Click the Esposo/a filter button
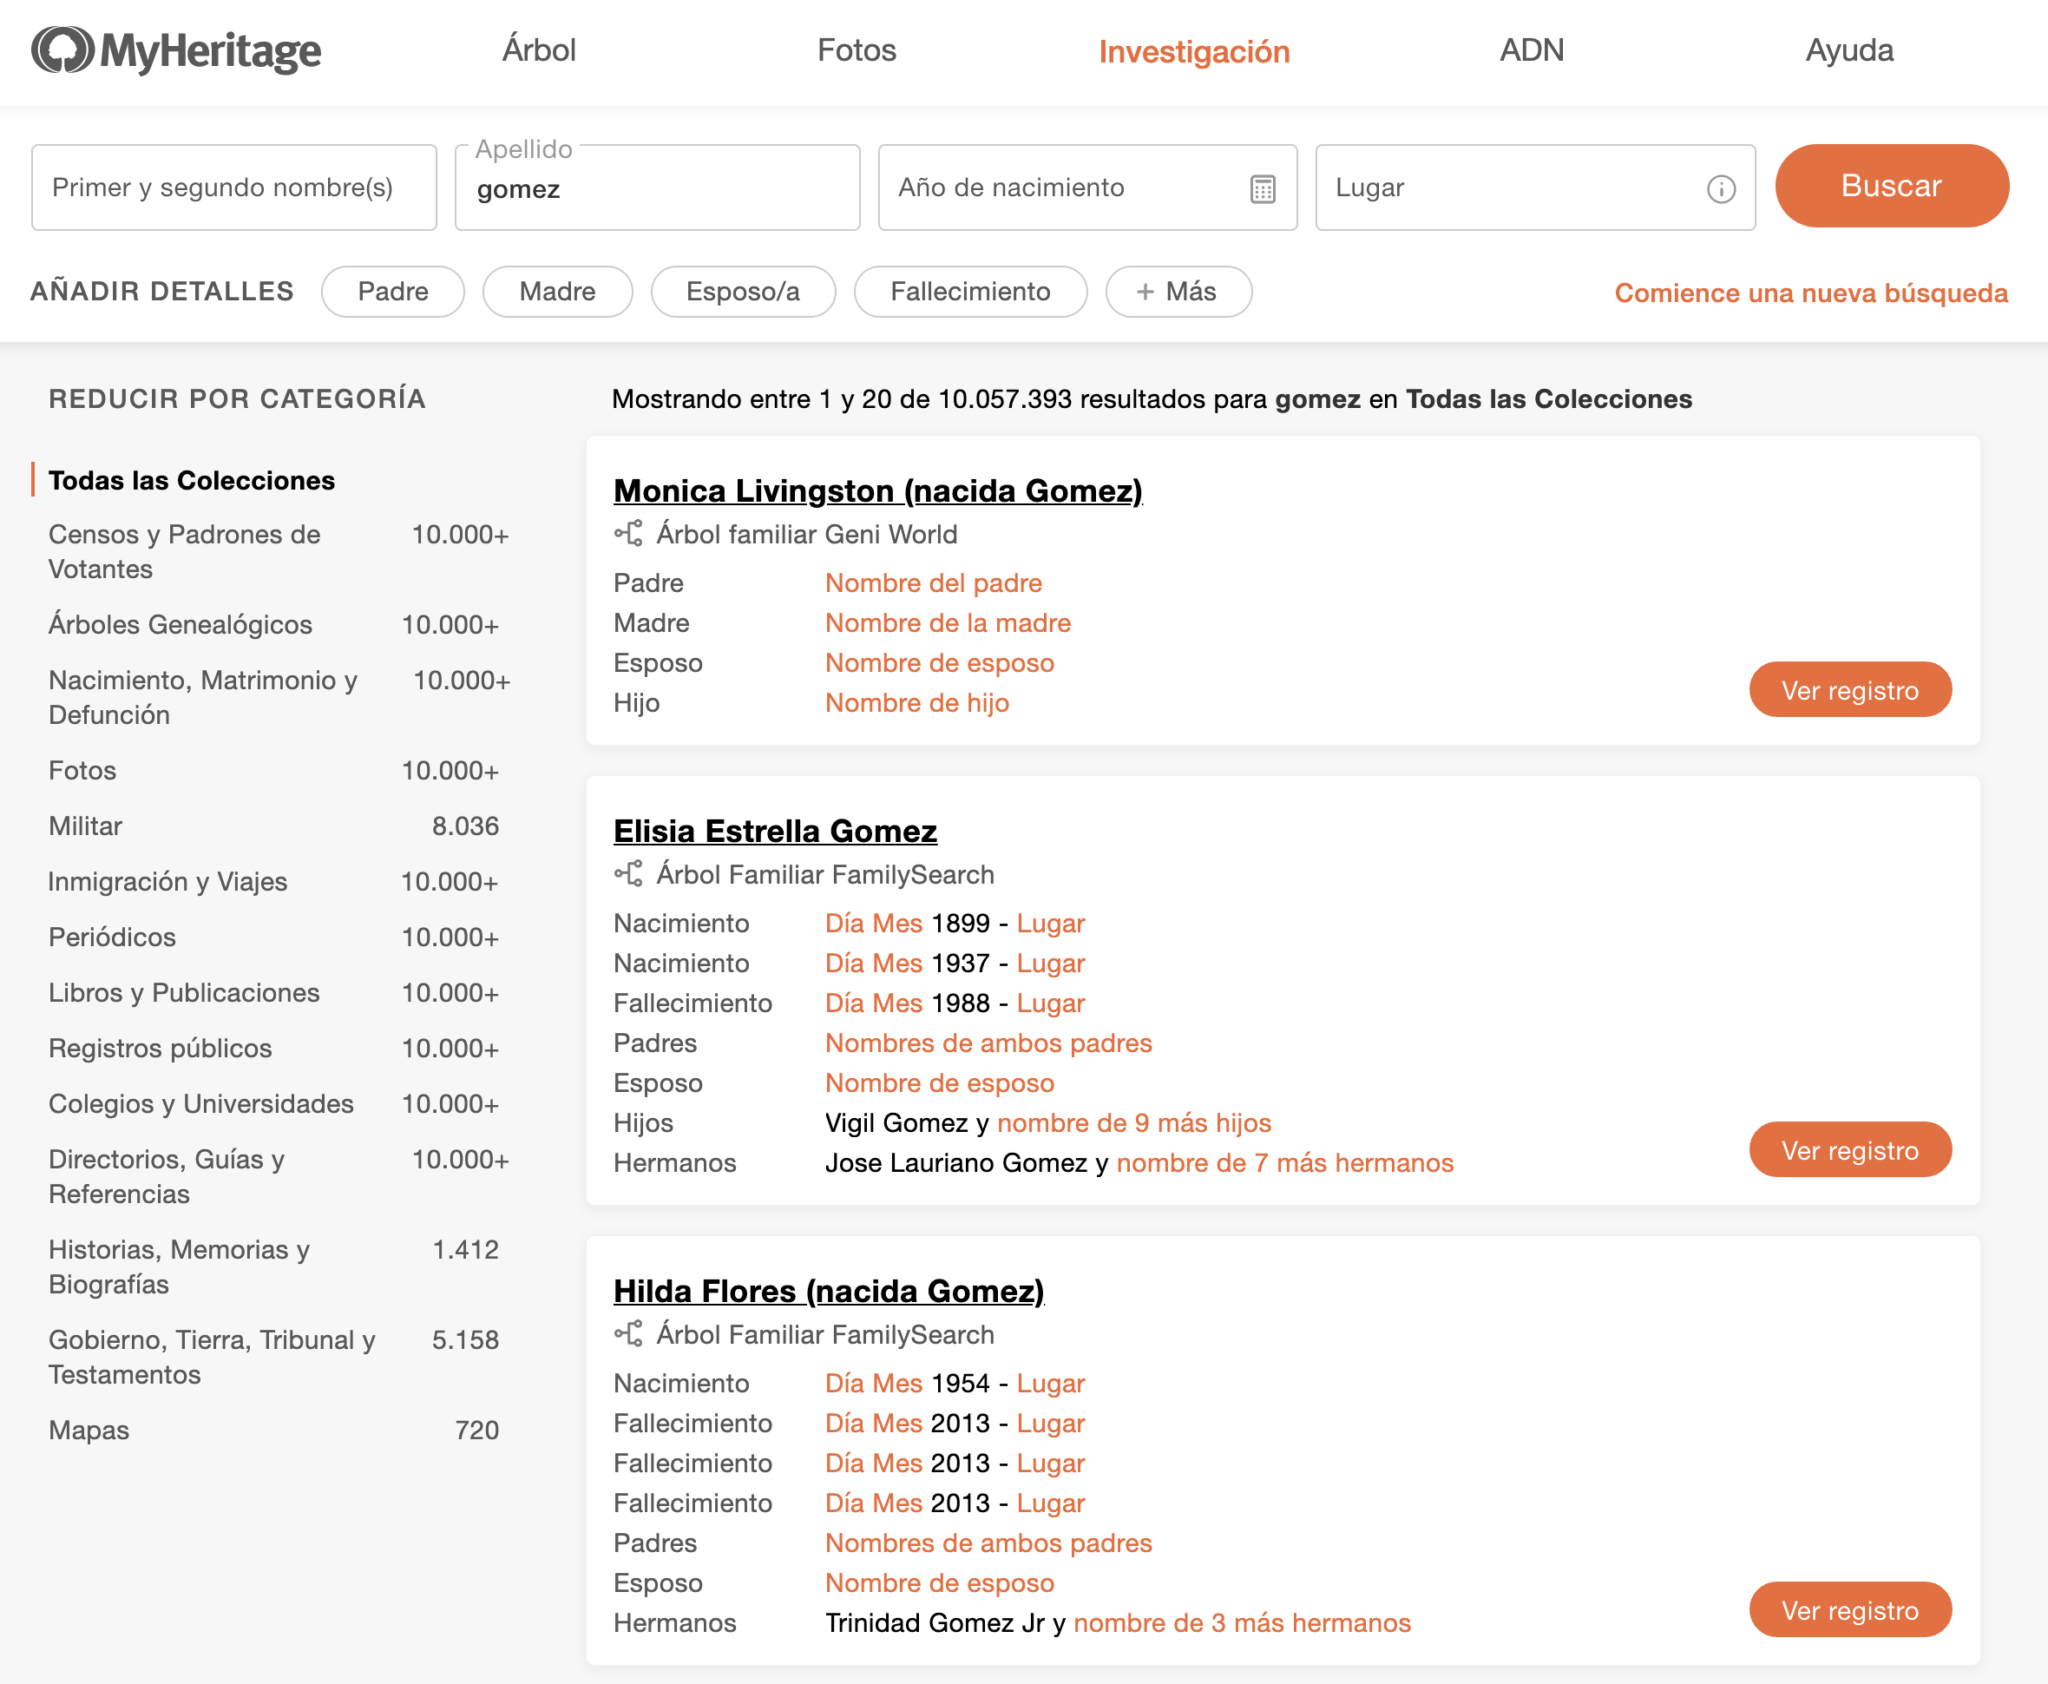 [x=742, y=291]
